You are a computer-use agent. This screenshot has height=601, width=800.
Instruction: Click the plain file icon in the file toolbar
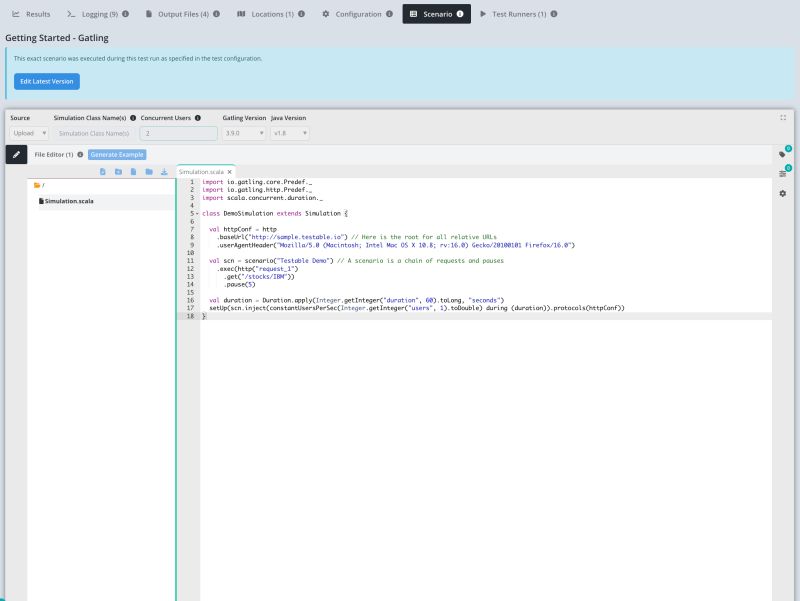point(133,172)
